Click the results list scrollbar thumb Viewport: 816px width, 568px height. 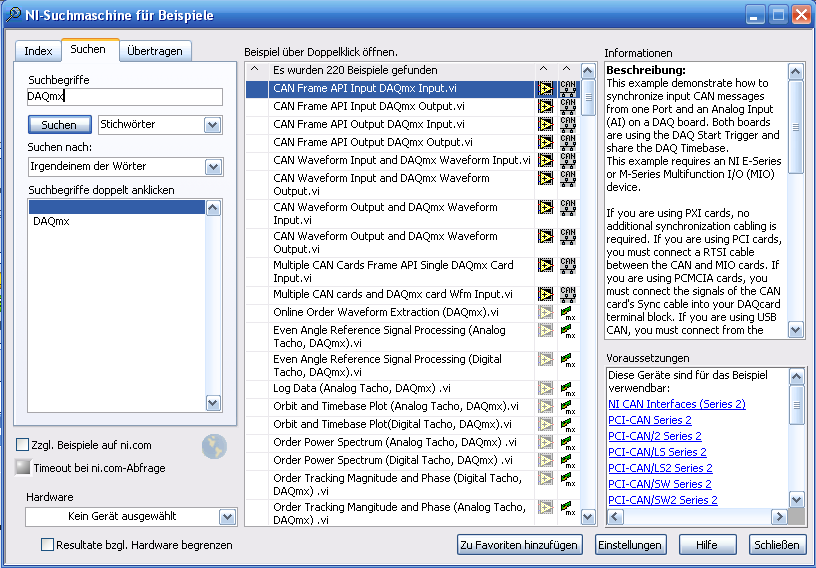pos(588,97)
